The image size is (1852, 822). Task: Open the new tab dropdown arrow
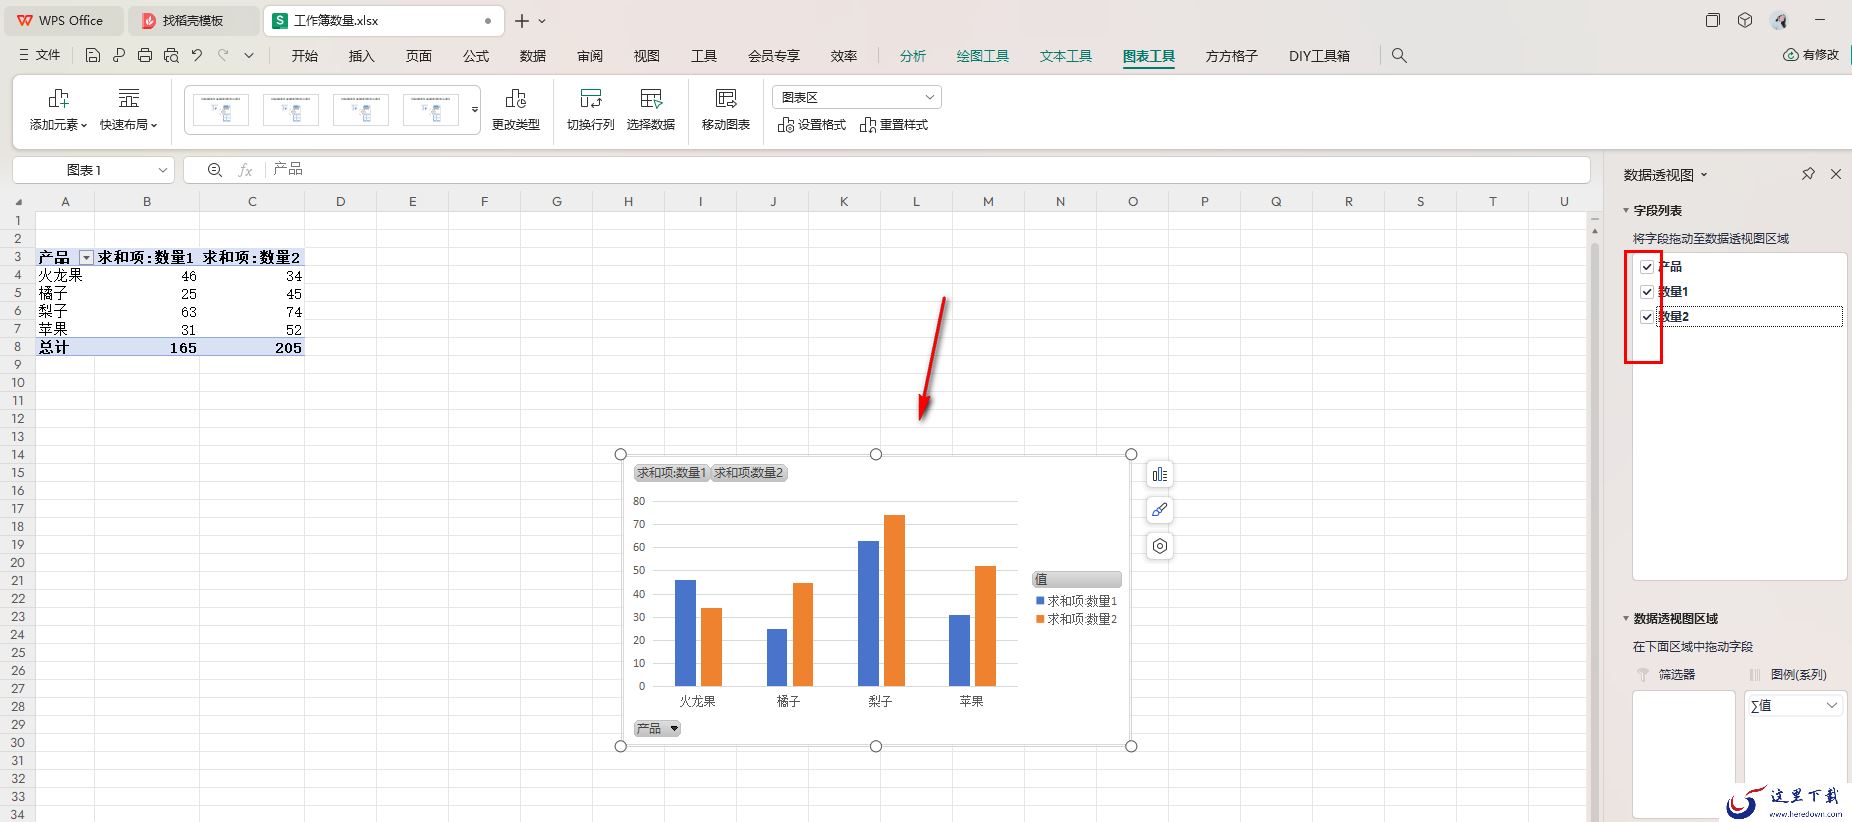tap(543, 21)
